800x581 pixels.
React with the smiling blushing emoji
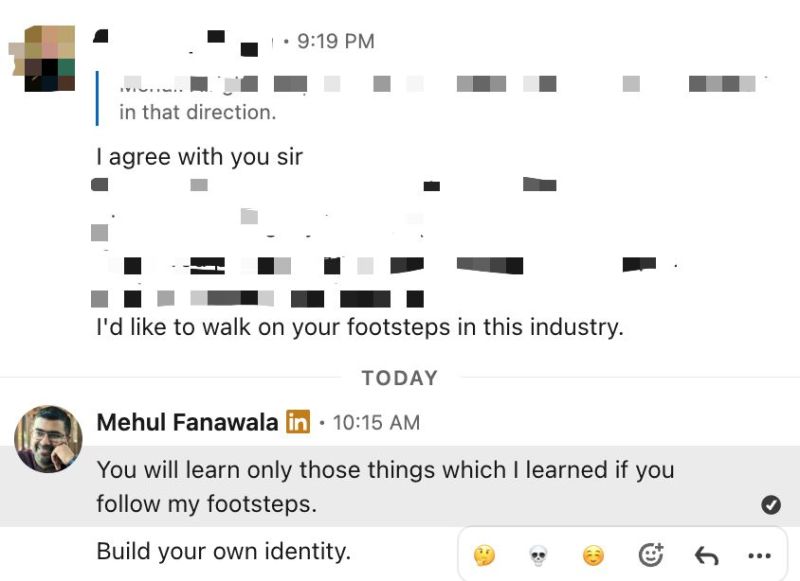pyautogui.click(x=594, y=555)
